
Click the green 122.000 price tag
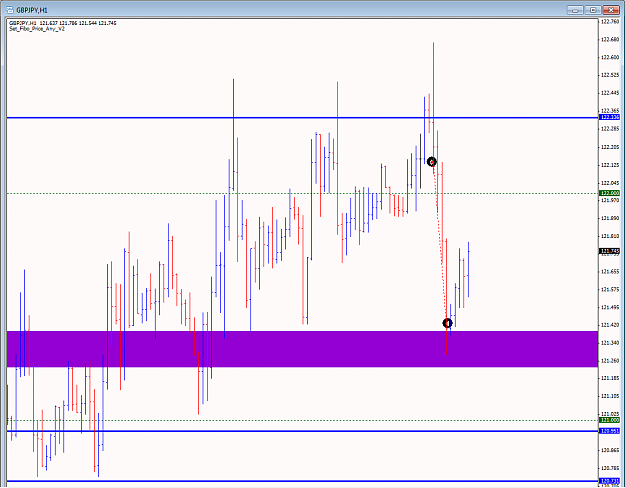tap(609, 193)
